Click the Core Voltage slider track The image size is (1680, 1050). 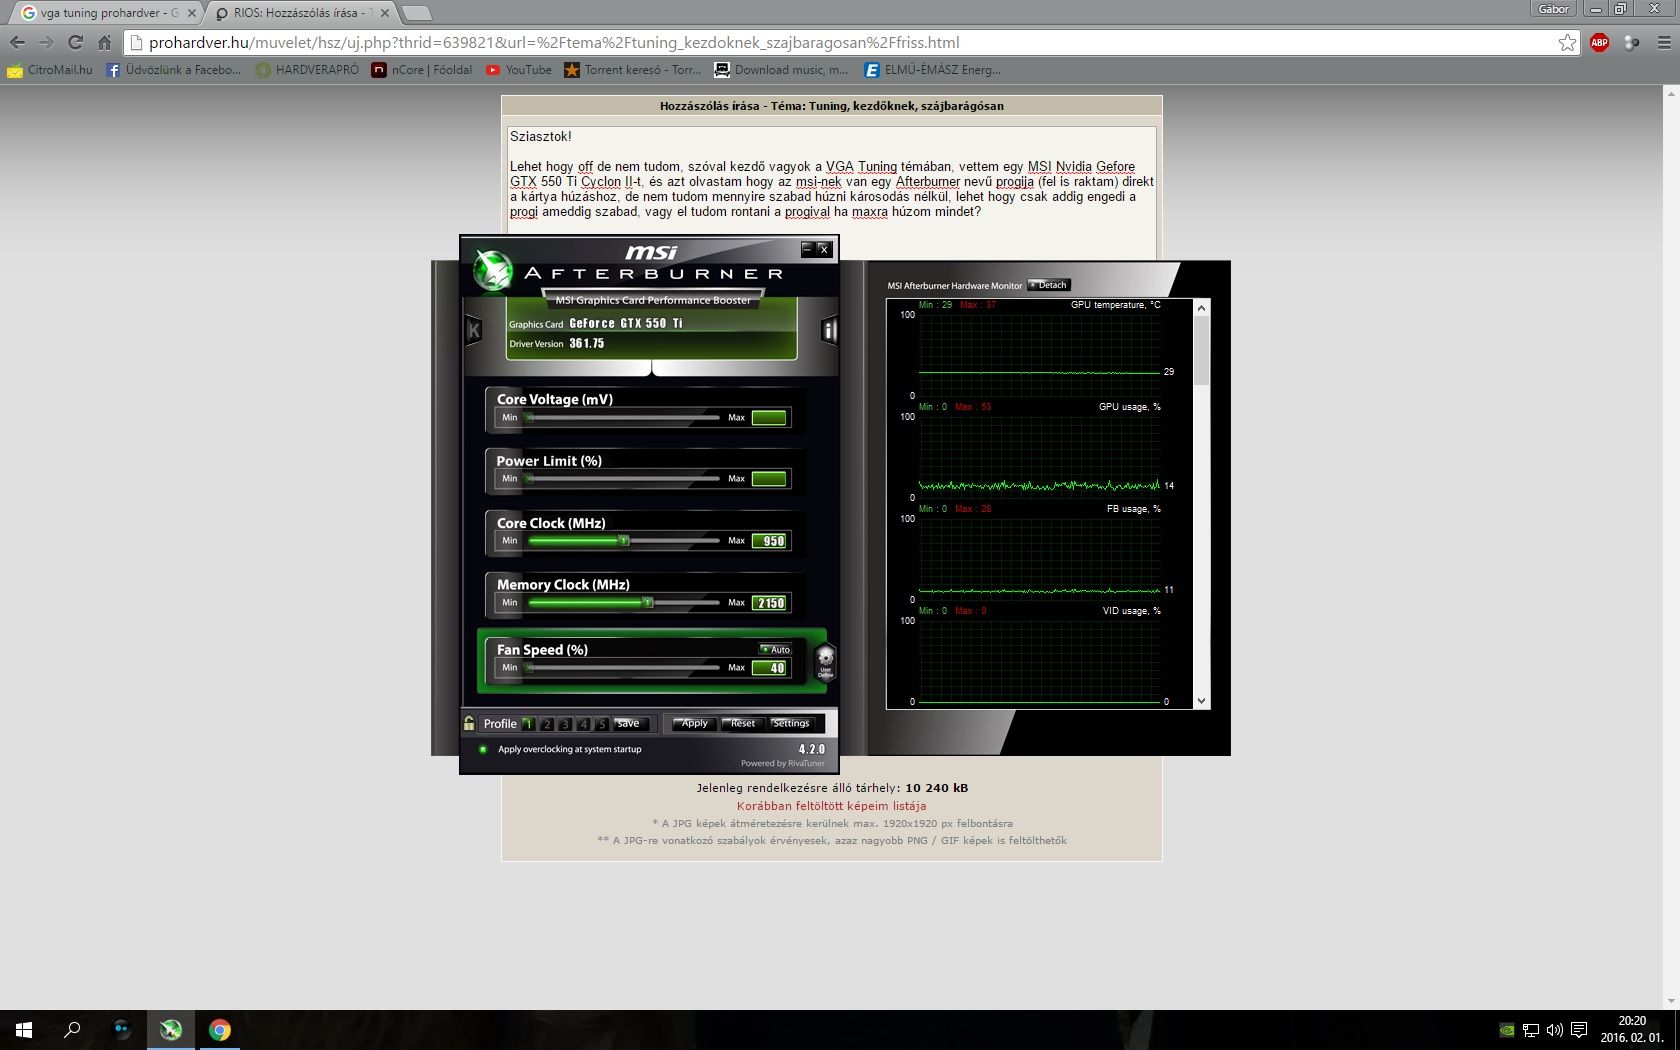624,418
